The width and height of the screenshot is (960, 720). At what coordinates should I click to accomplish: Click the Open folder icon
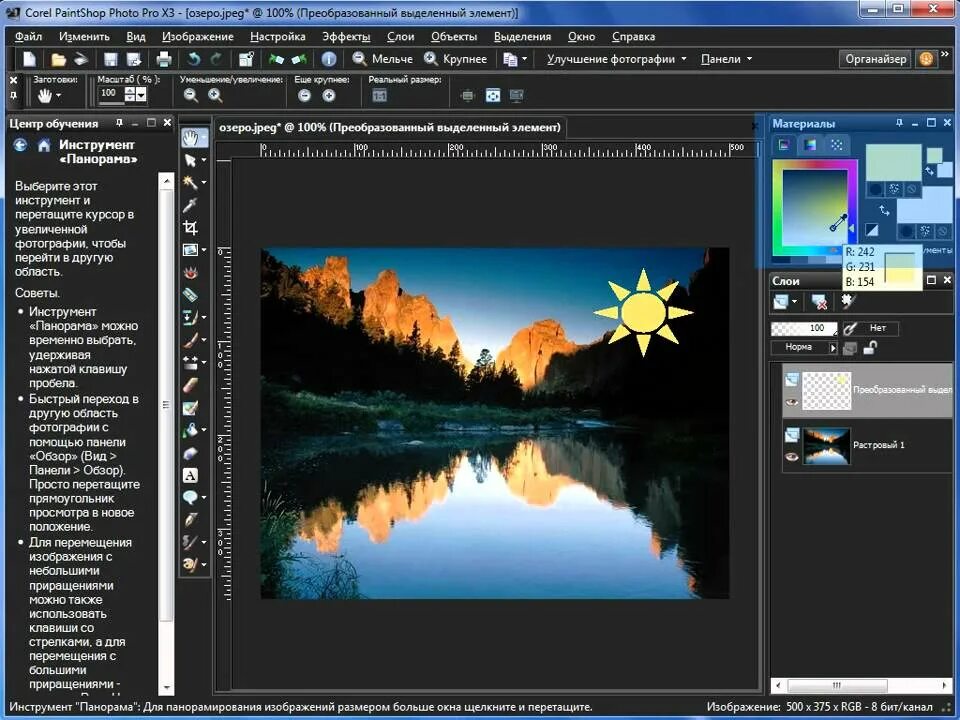tap(58, 59)
